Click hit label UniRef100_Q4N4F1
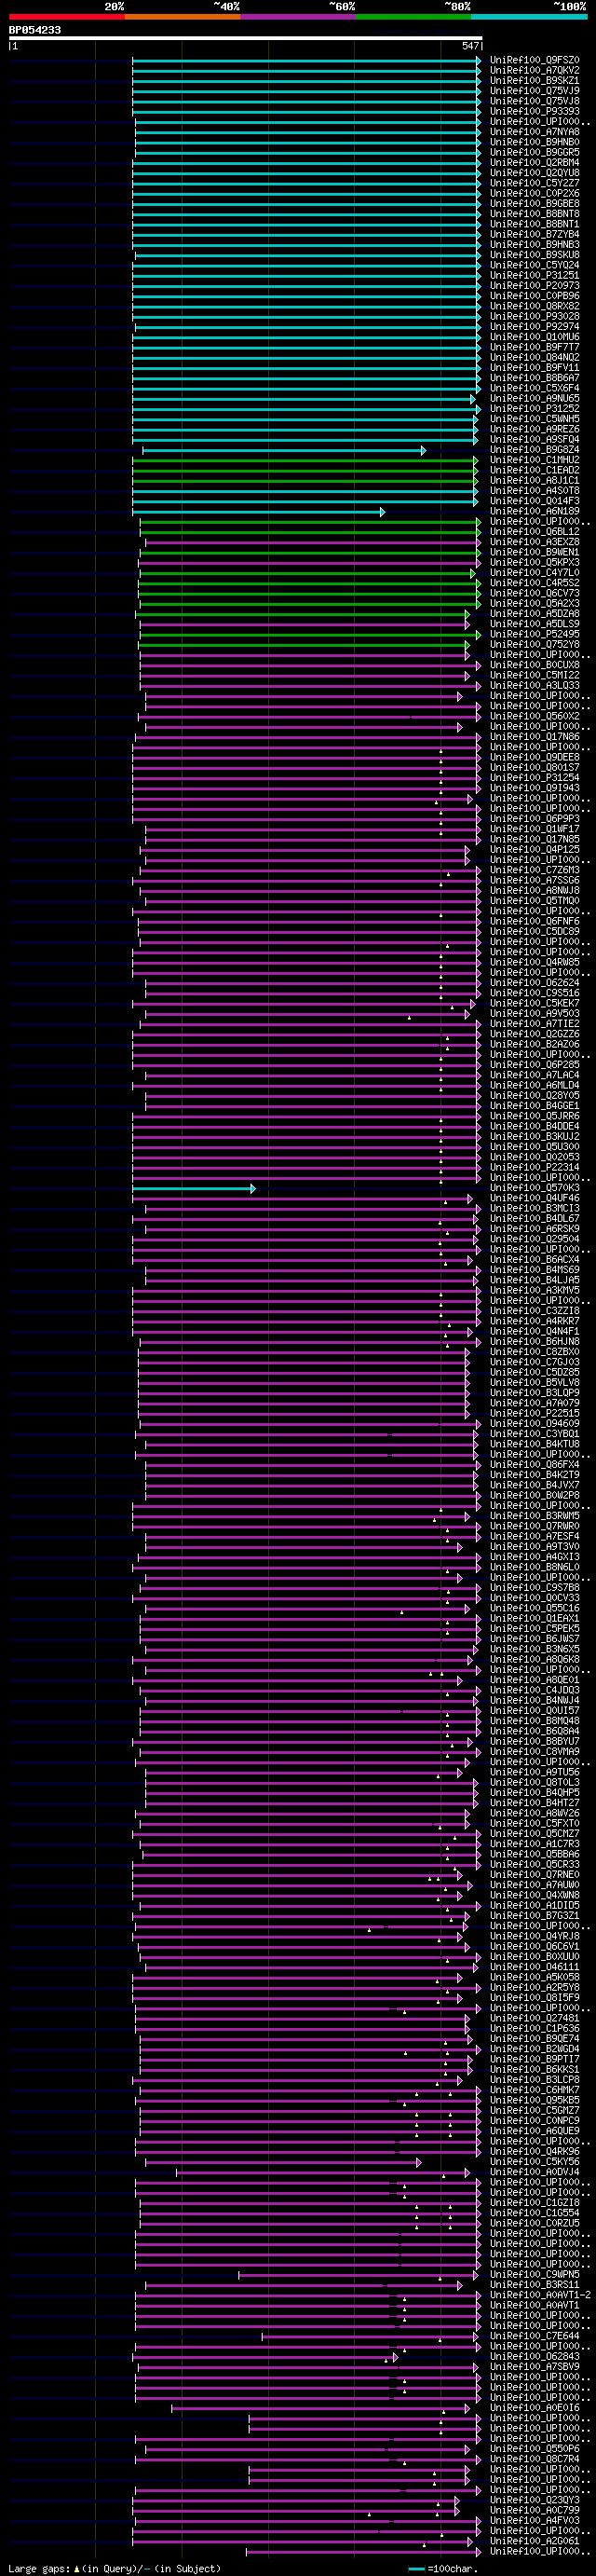The image size is (596, 2576). pyautogui.click(x=534, y=1331)
